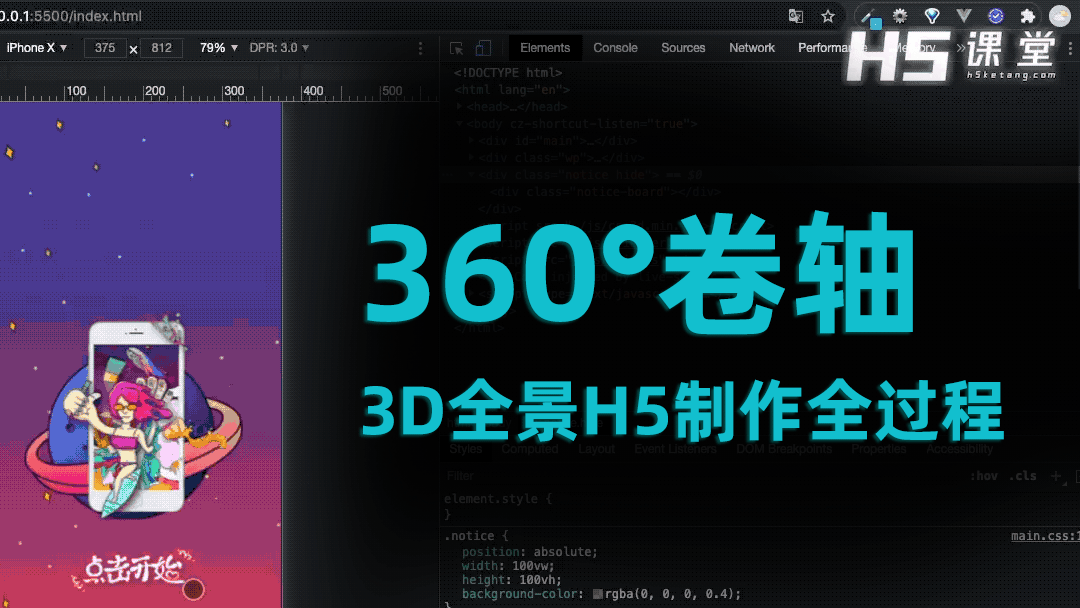Viewport: 1080px width, 608px height.
Task: Open the 79% zoom dropdown
Action: [x=219, y=48]
